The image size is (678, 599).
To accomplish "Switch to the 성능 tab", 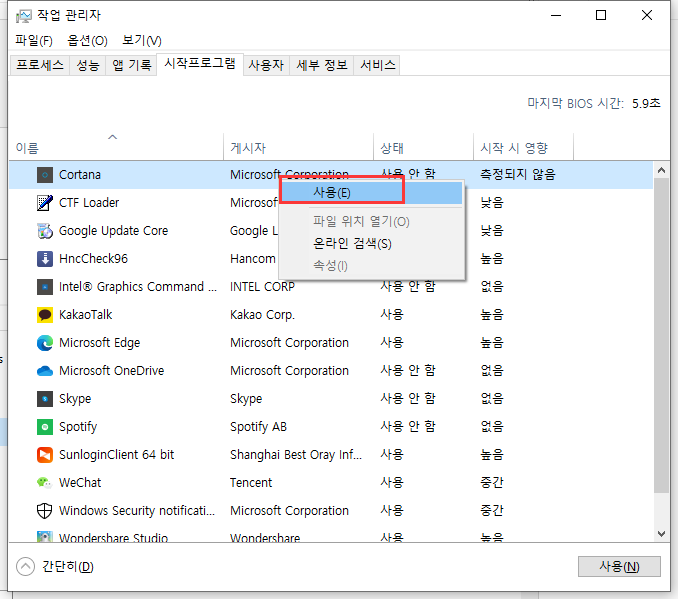I will (x=88, y=65).
